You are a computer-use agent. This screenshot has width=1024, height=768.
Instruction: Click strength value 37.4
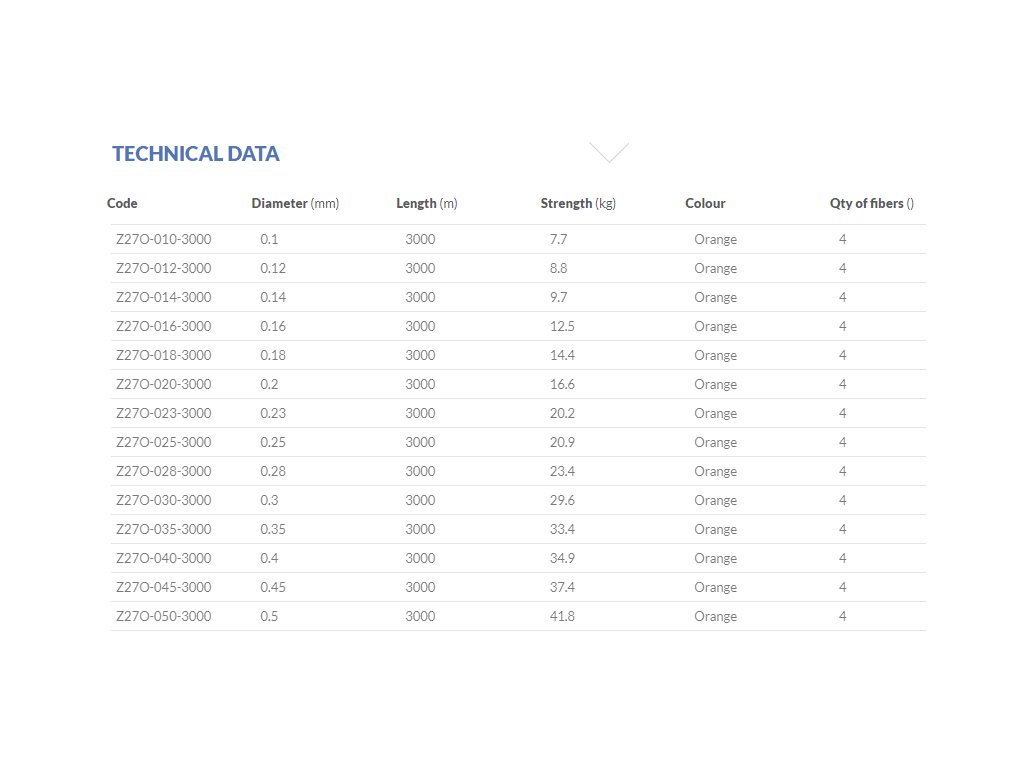(562, 587)
